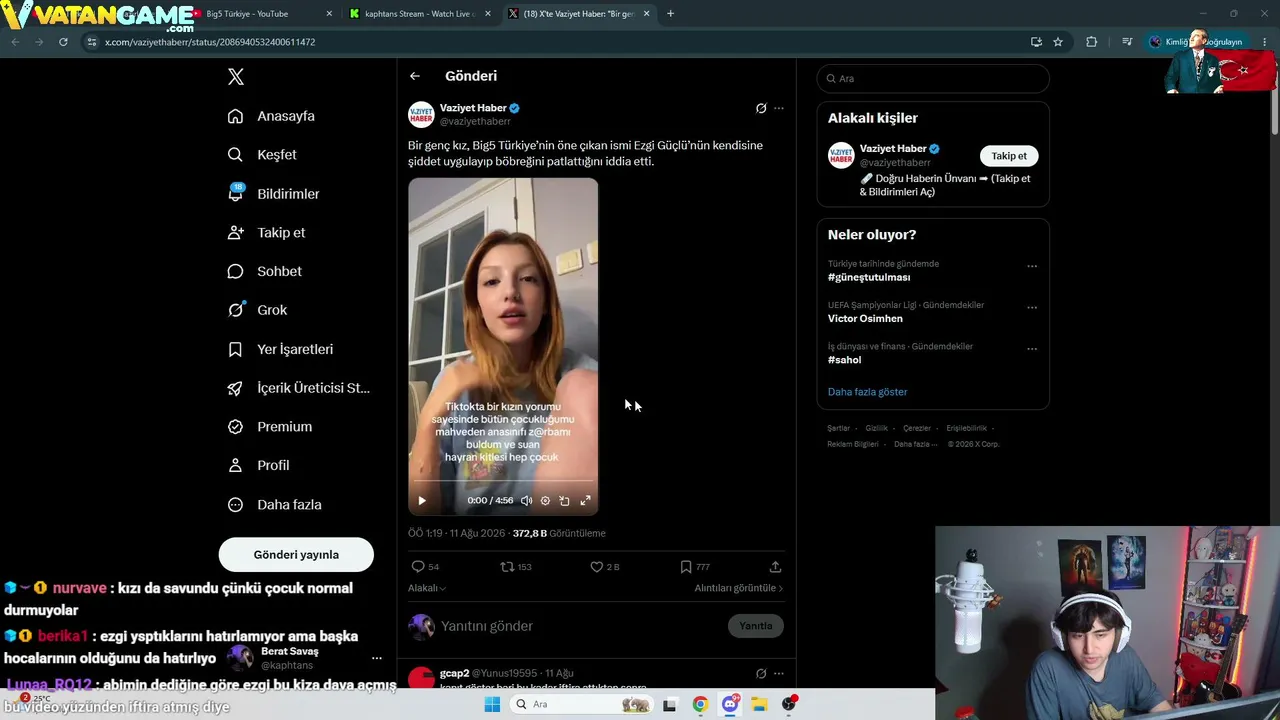Open Discord from the taskbar
Image resolution: width=1280 pixels, height=720 pixels.
coord(730,704)
